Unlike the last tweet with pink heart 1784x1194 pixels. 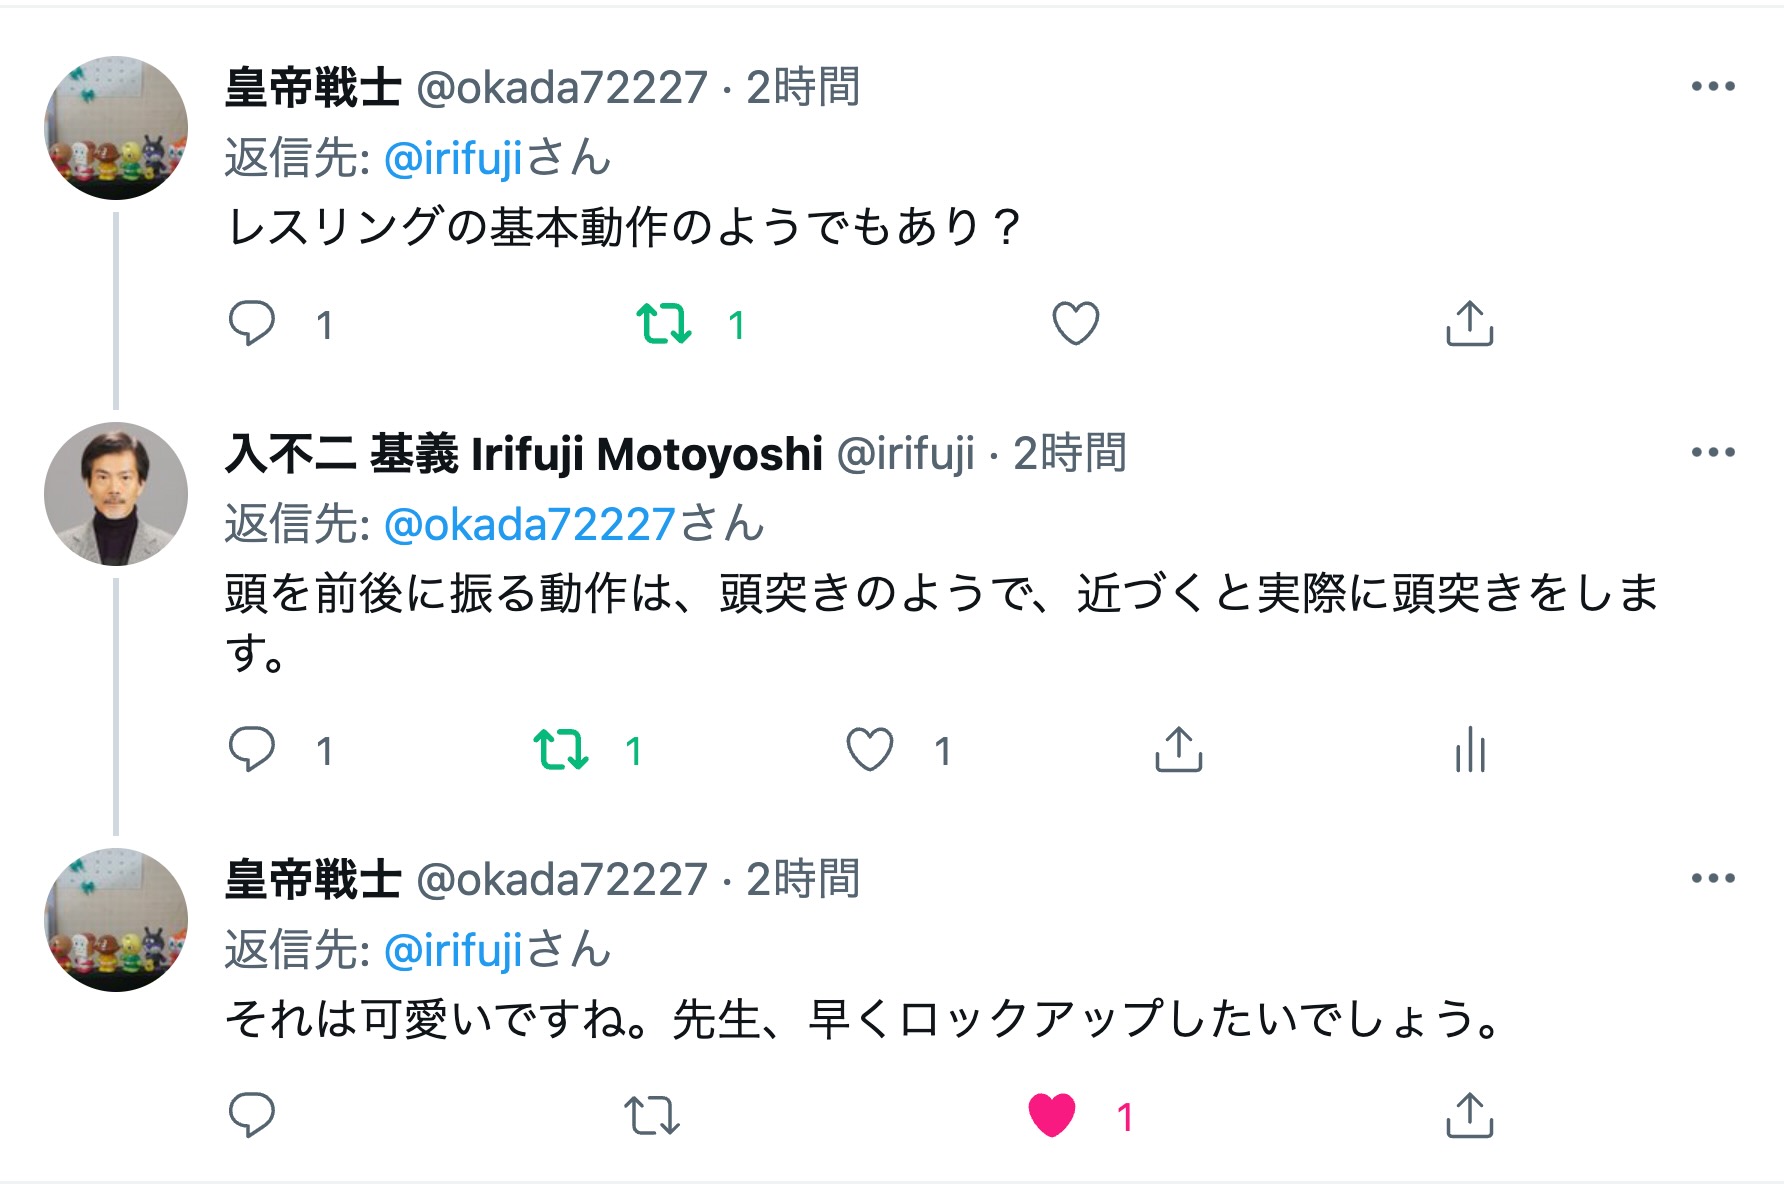(x=1052, y=1116)
